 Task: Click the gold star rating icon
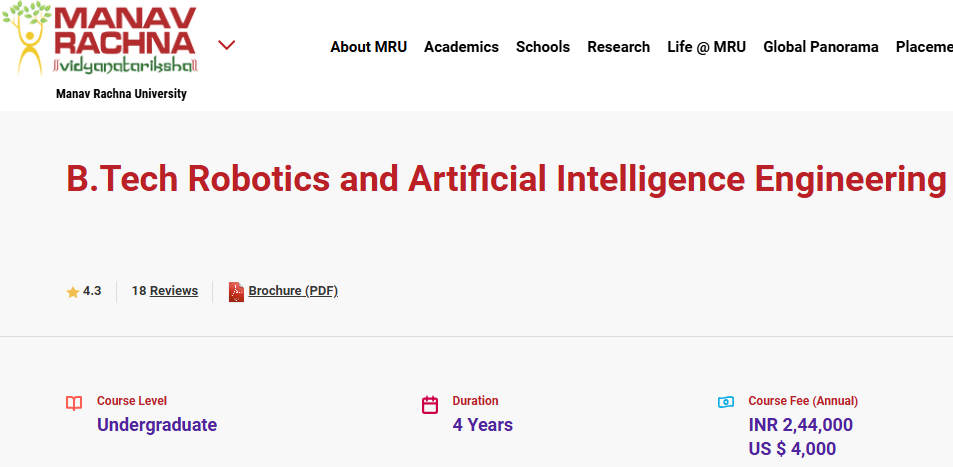(x=73, y=292)
